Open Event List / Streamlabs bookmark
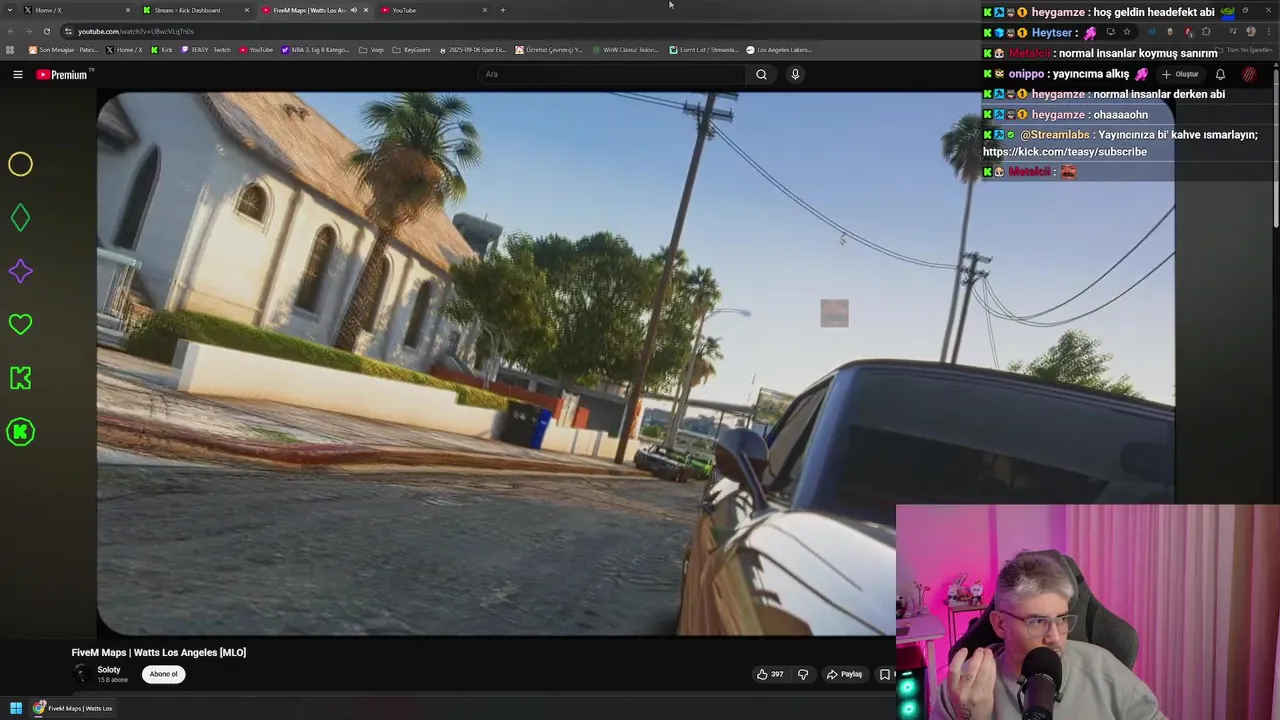 click(703, 50)
